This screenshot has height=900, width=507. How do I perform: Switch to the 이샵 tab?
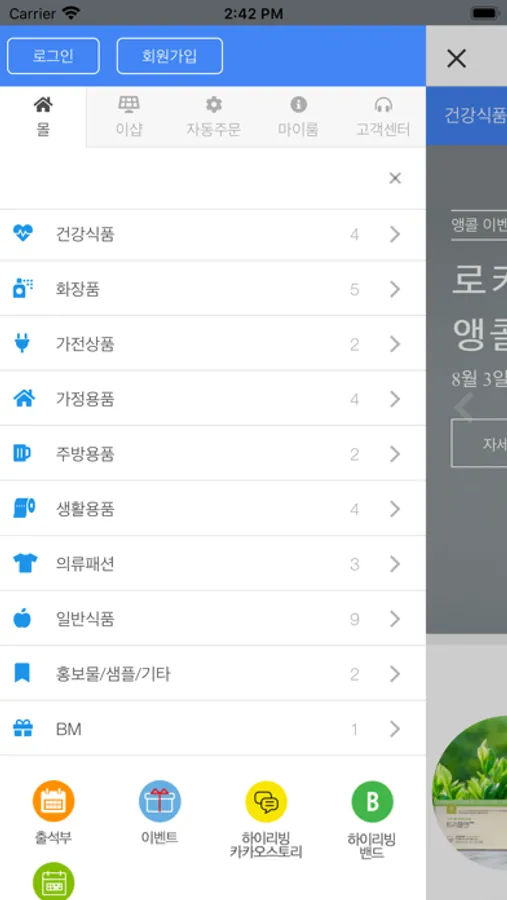(x=129, y=117)
